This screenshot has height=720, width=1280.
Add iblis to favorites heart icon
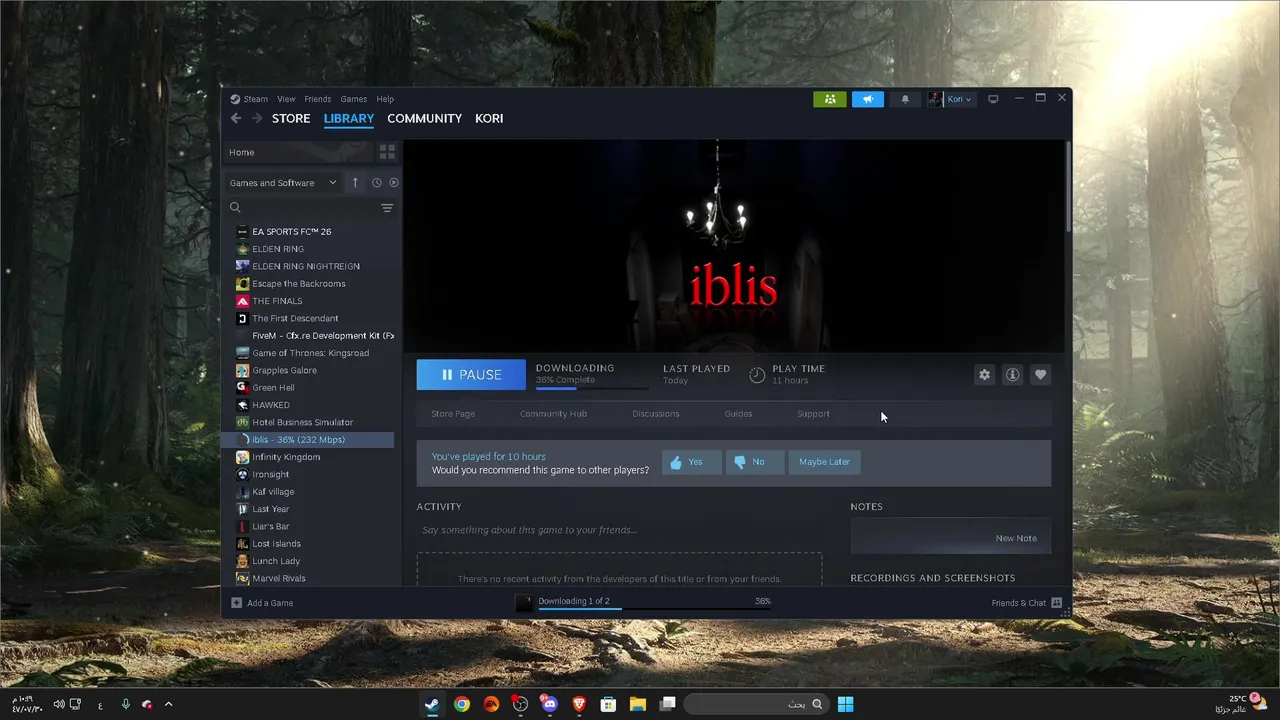point(1041,374)
